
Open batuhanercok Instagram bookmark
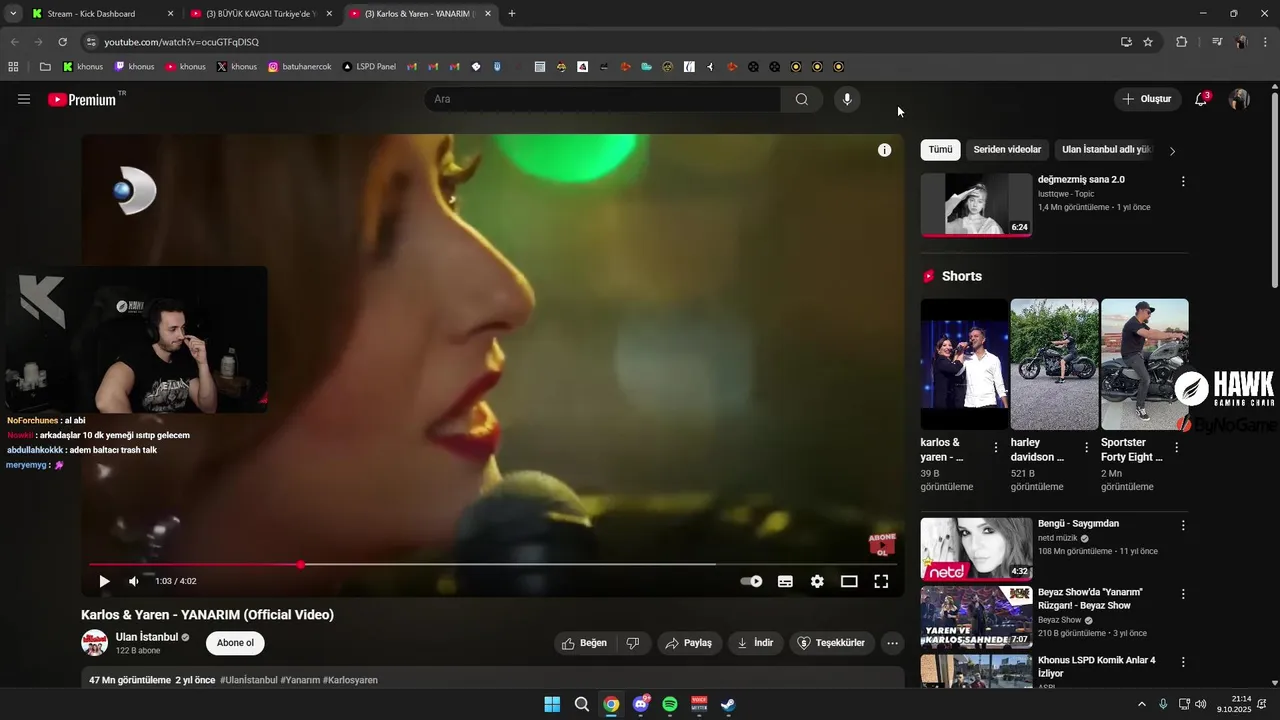299,67
